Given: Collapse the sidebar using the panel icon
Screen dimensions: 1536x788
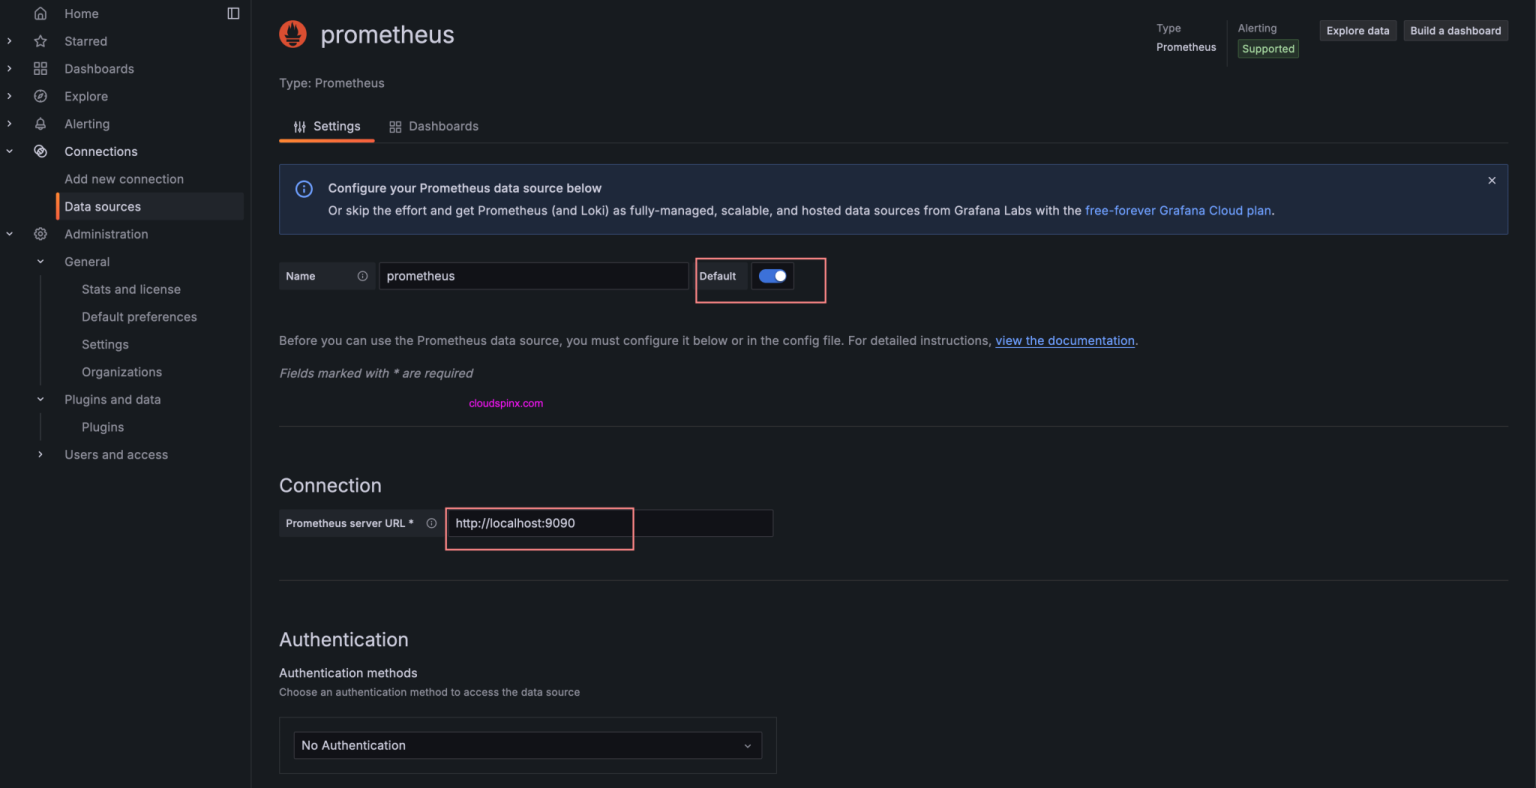Looking at the screenshot, I should pos(233,13).
